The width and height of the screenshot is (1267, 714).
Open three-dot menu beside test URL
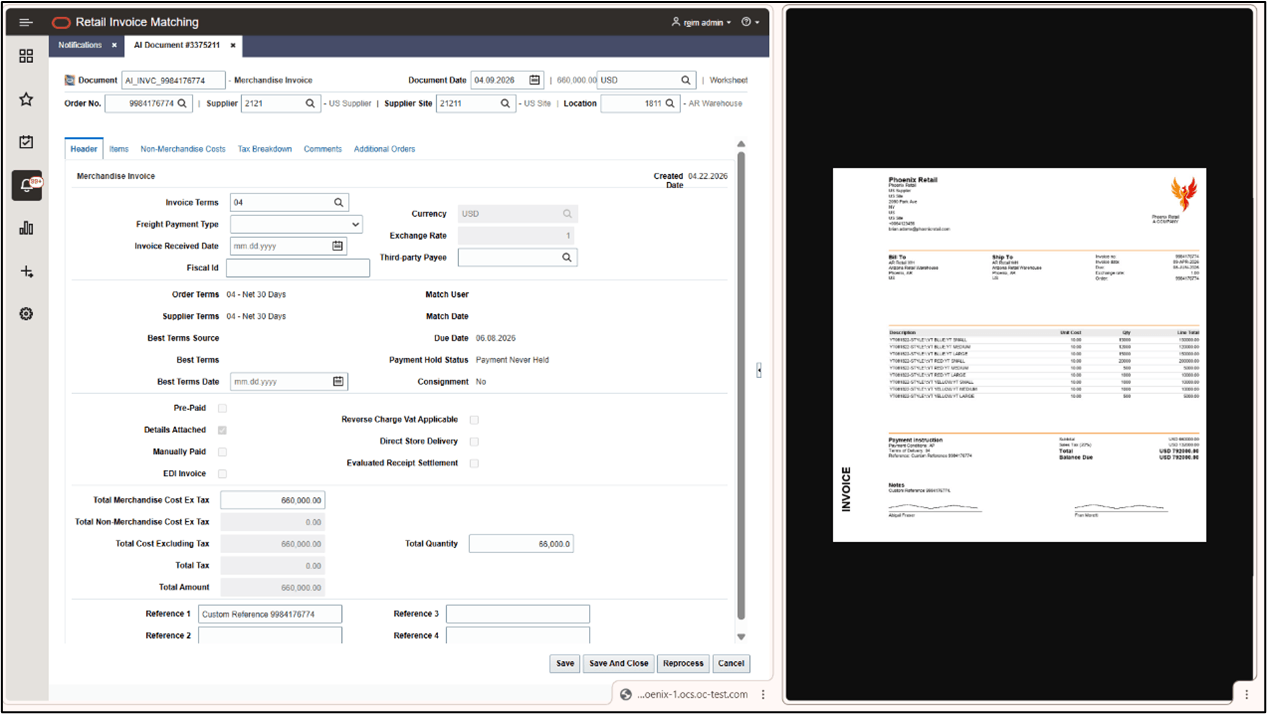click(763, 694)
